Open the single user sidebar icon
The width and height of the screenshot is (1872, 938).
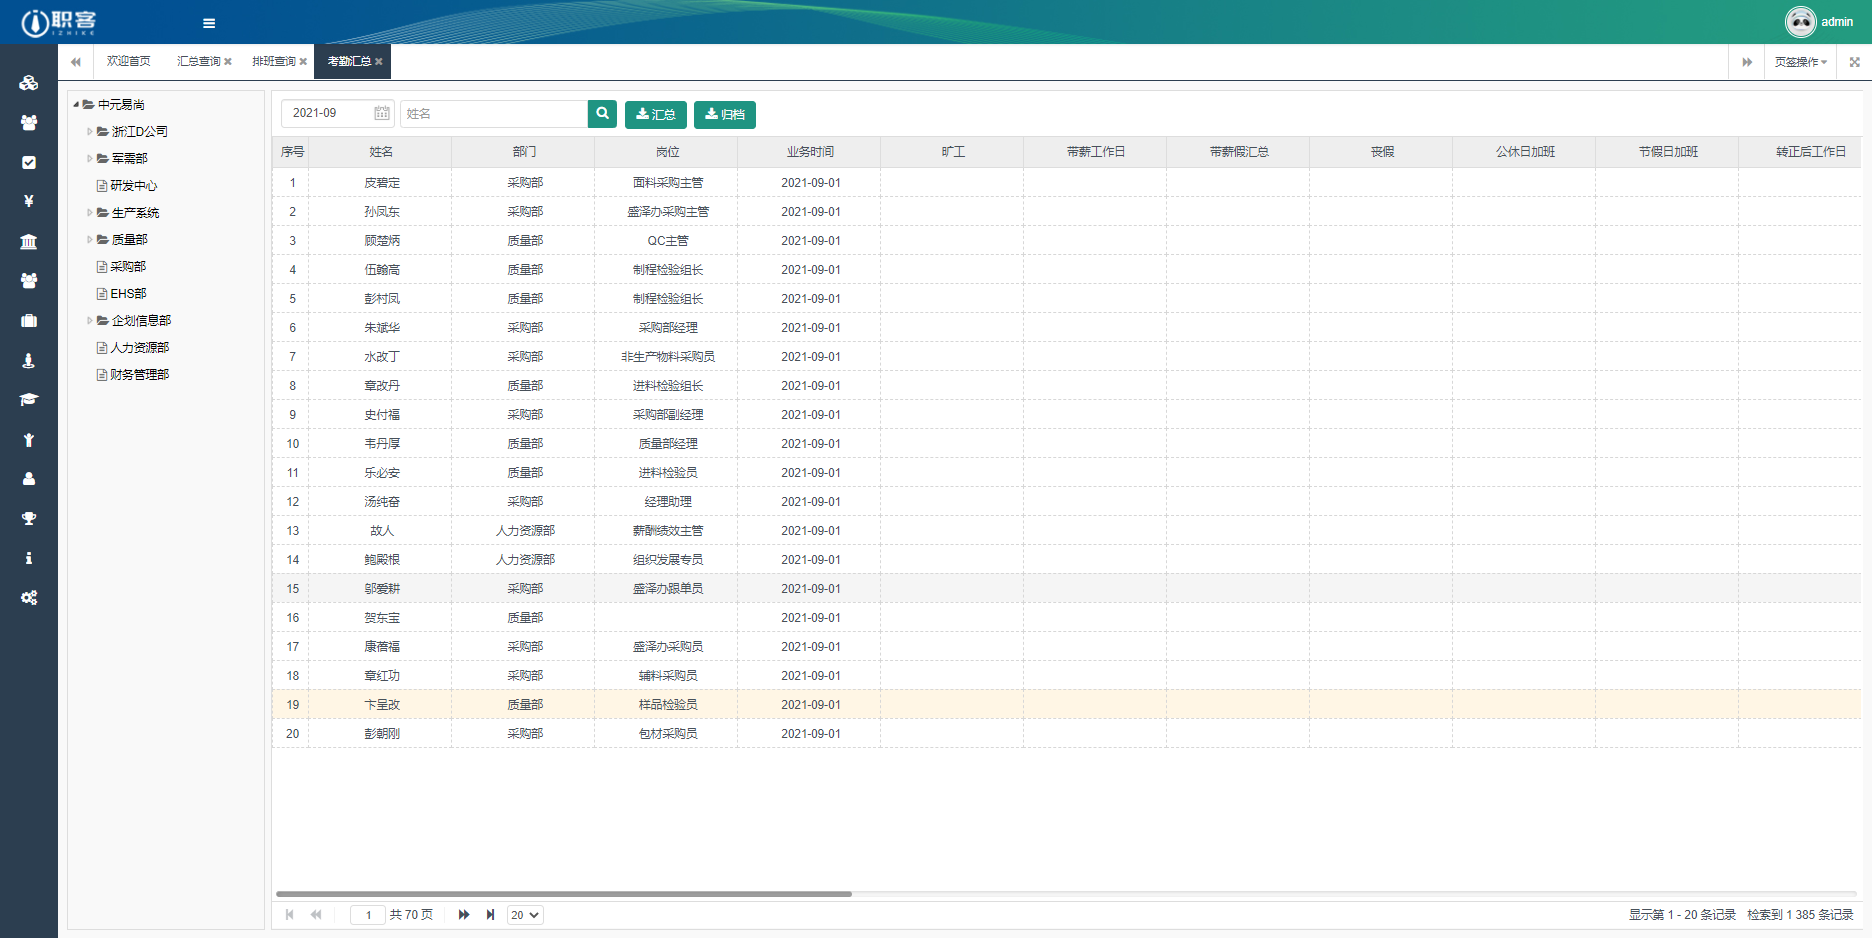click(29, 479)
